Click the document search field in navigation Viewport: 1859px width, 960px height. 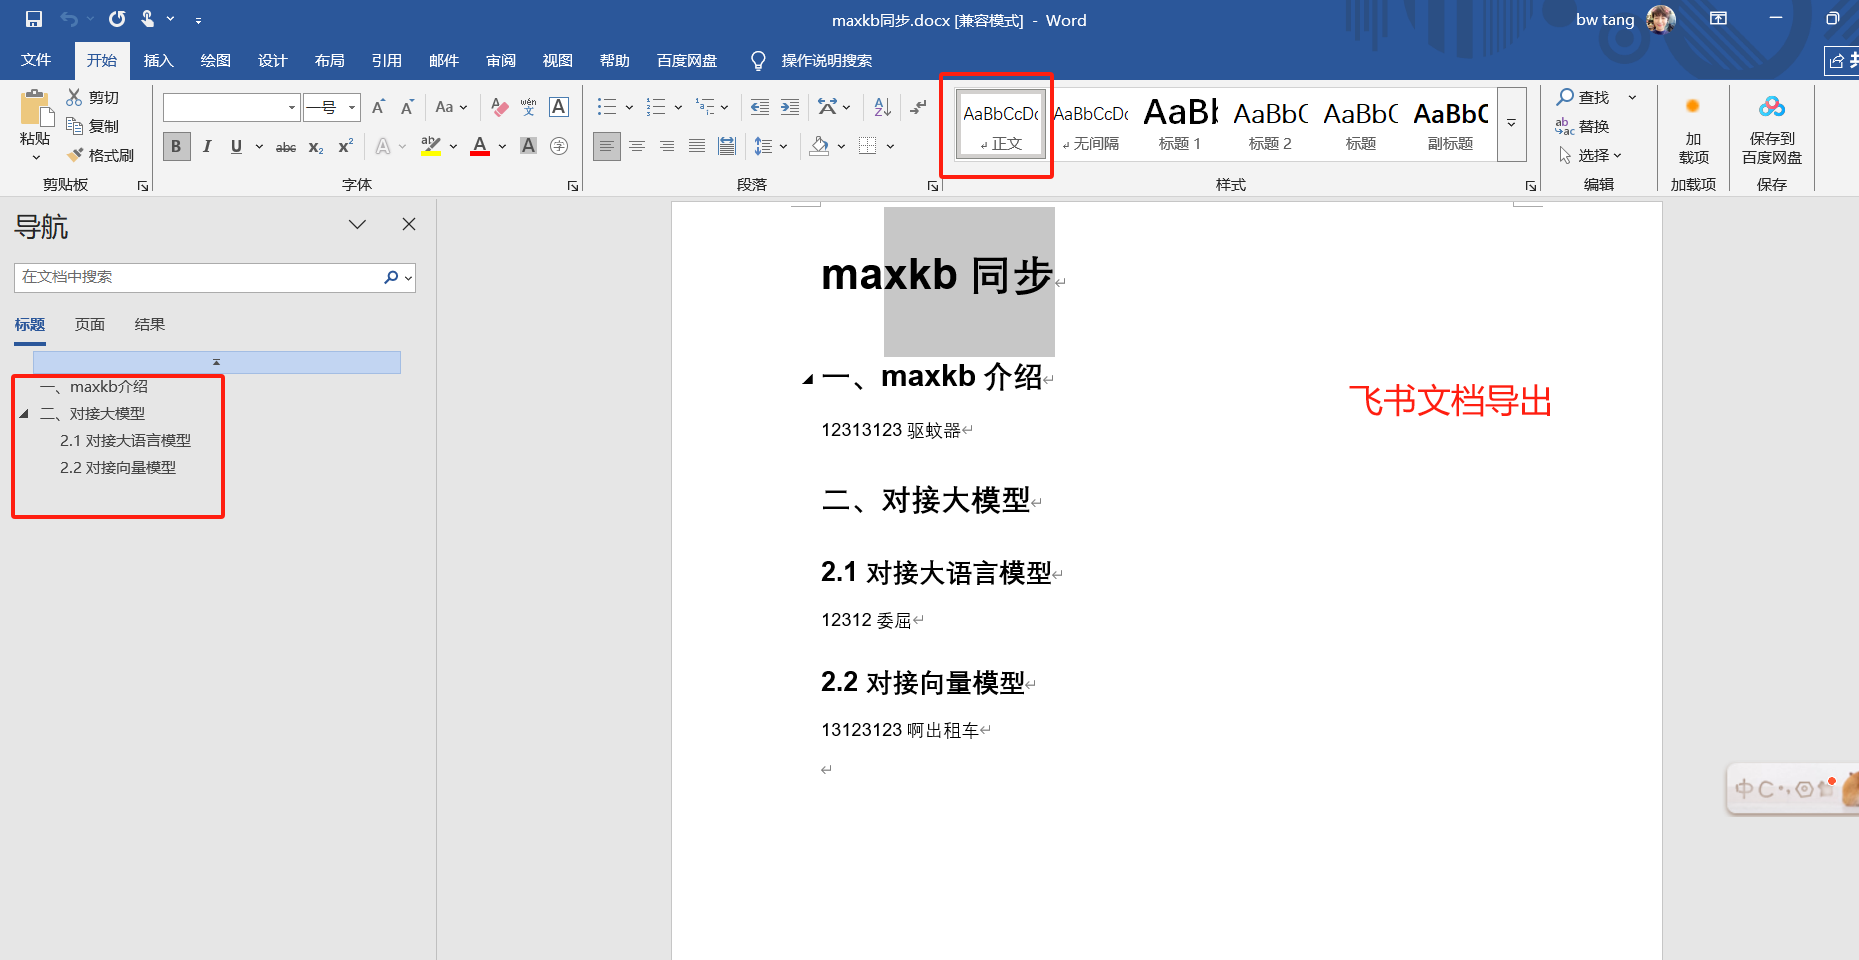coord(197,278)
